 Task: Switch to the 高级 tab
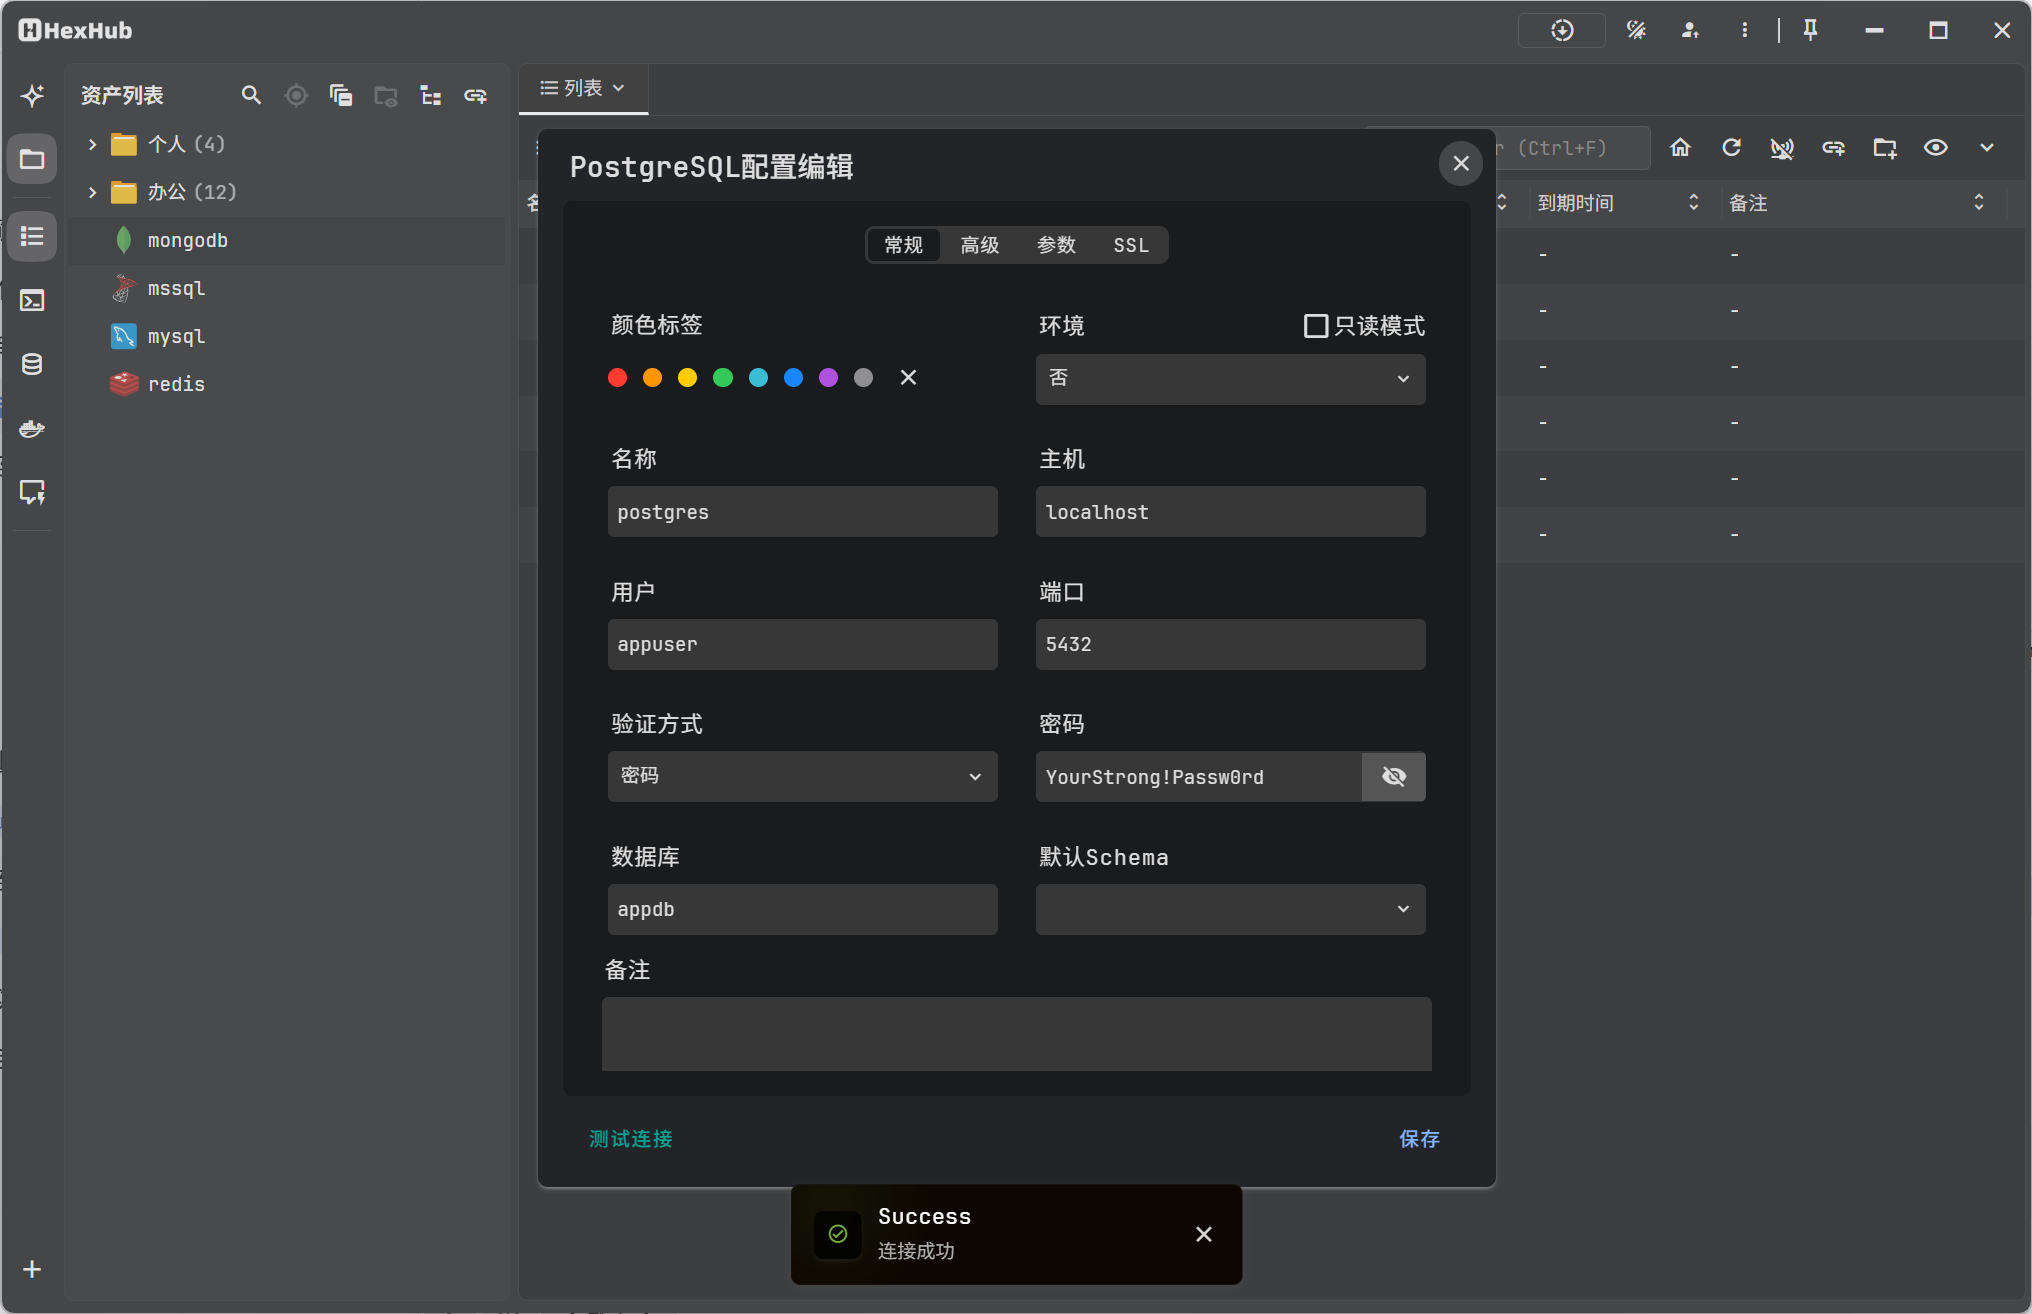[980, 245]
